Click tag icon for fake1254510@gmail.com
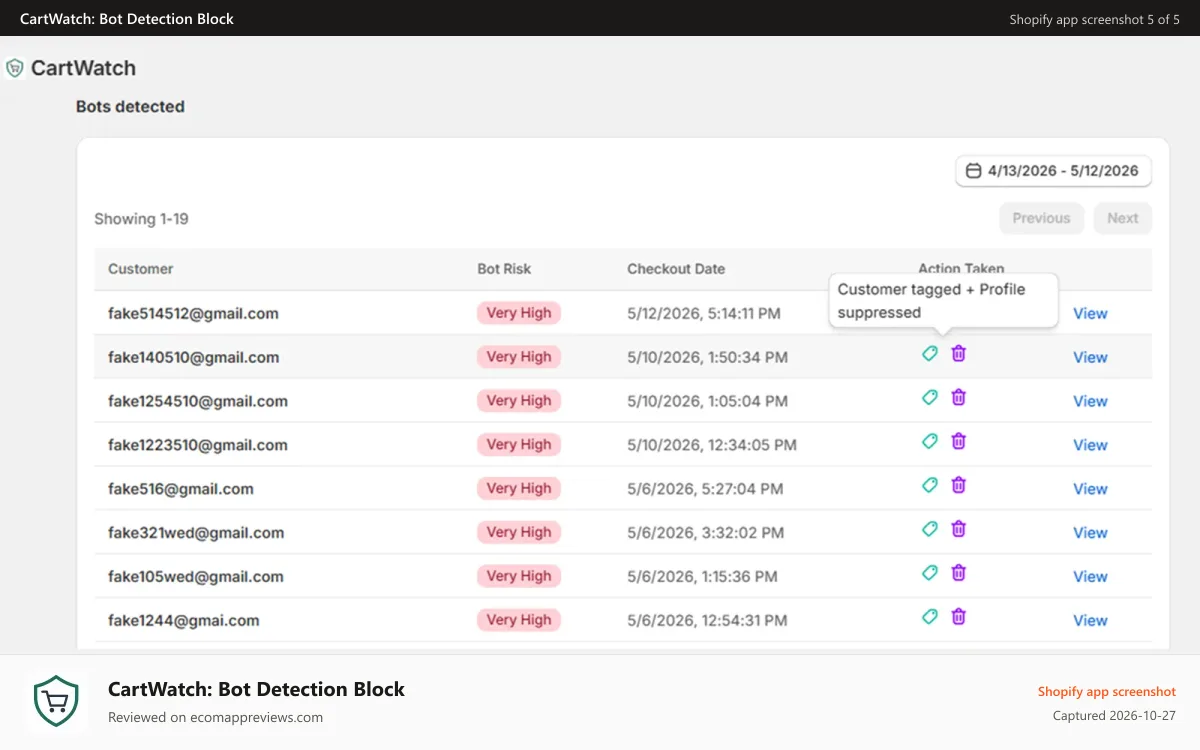Image resolution: width=1200 pixels, height=750 pixels. 930,397
